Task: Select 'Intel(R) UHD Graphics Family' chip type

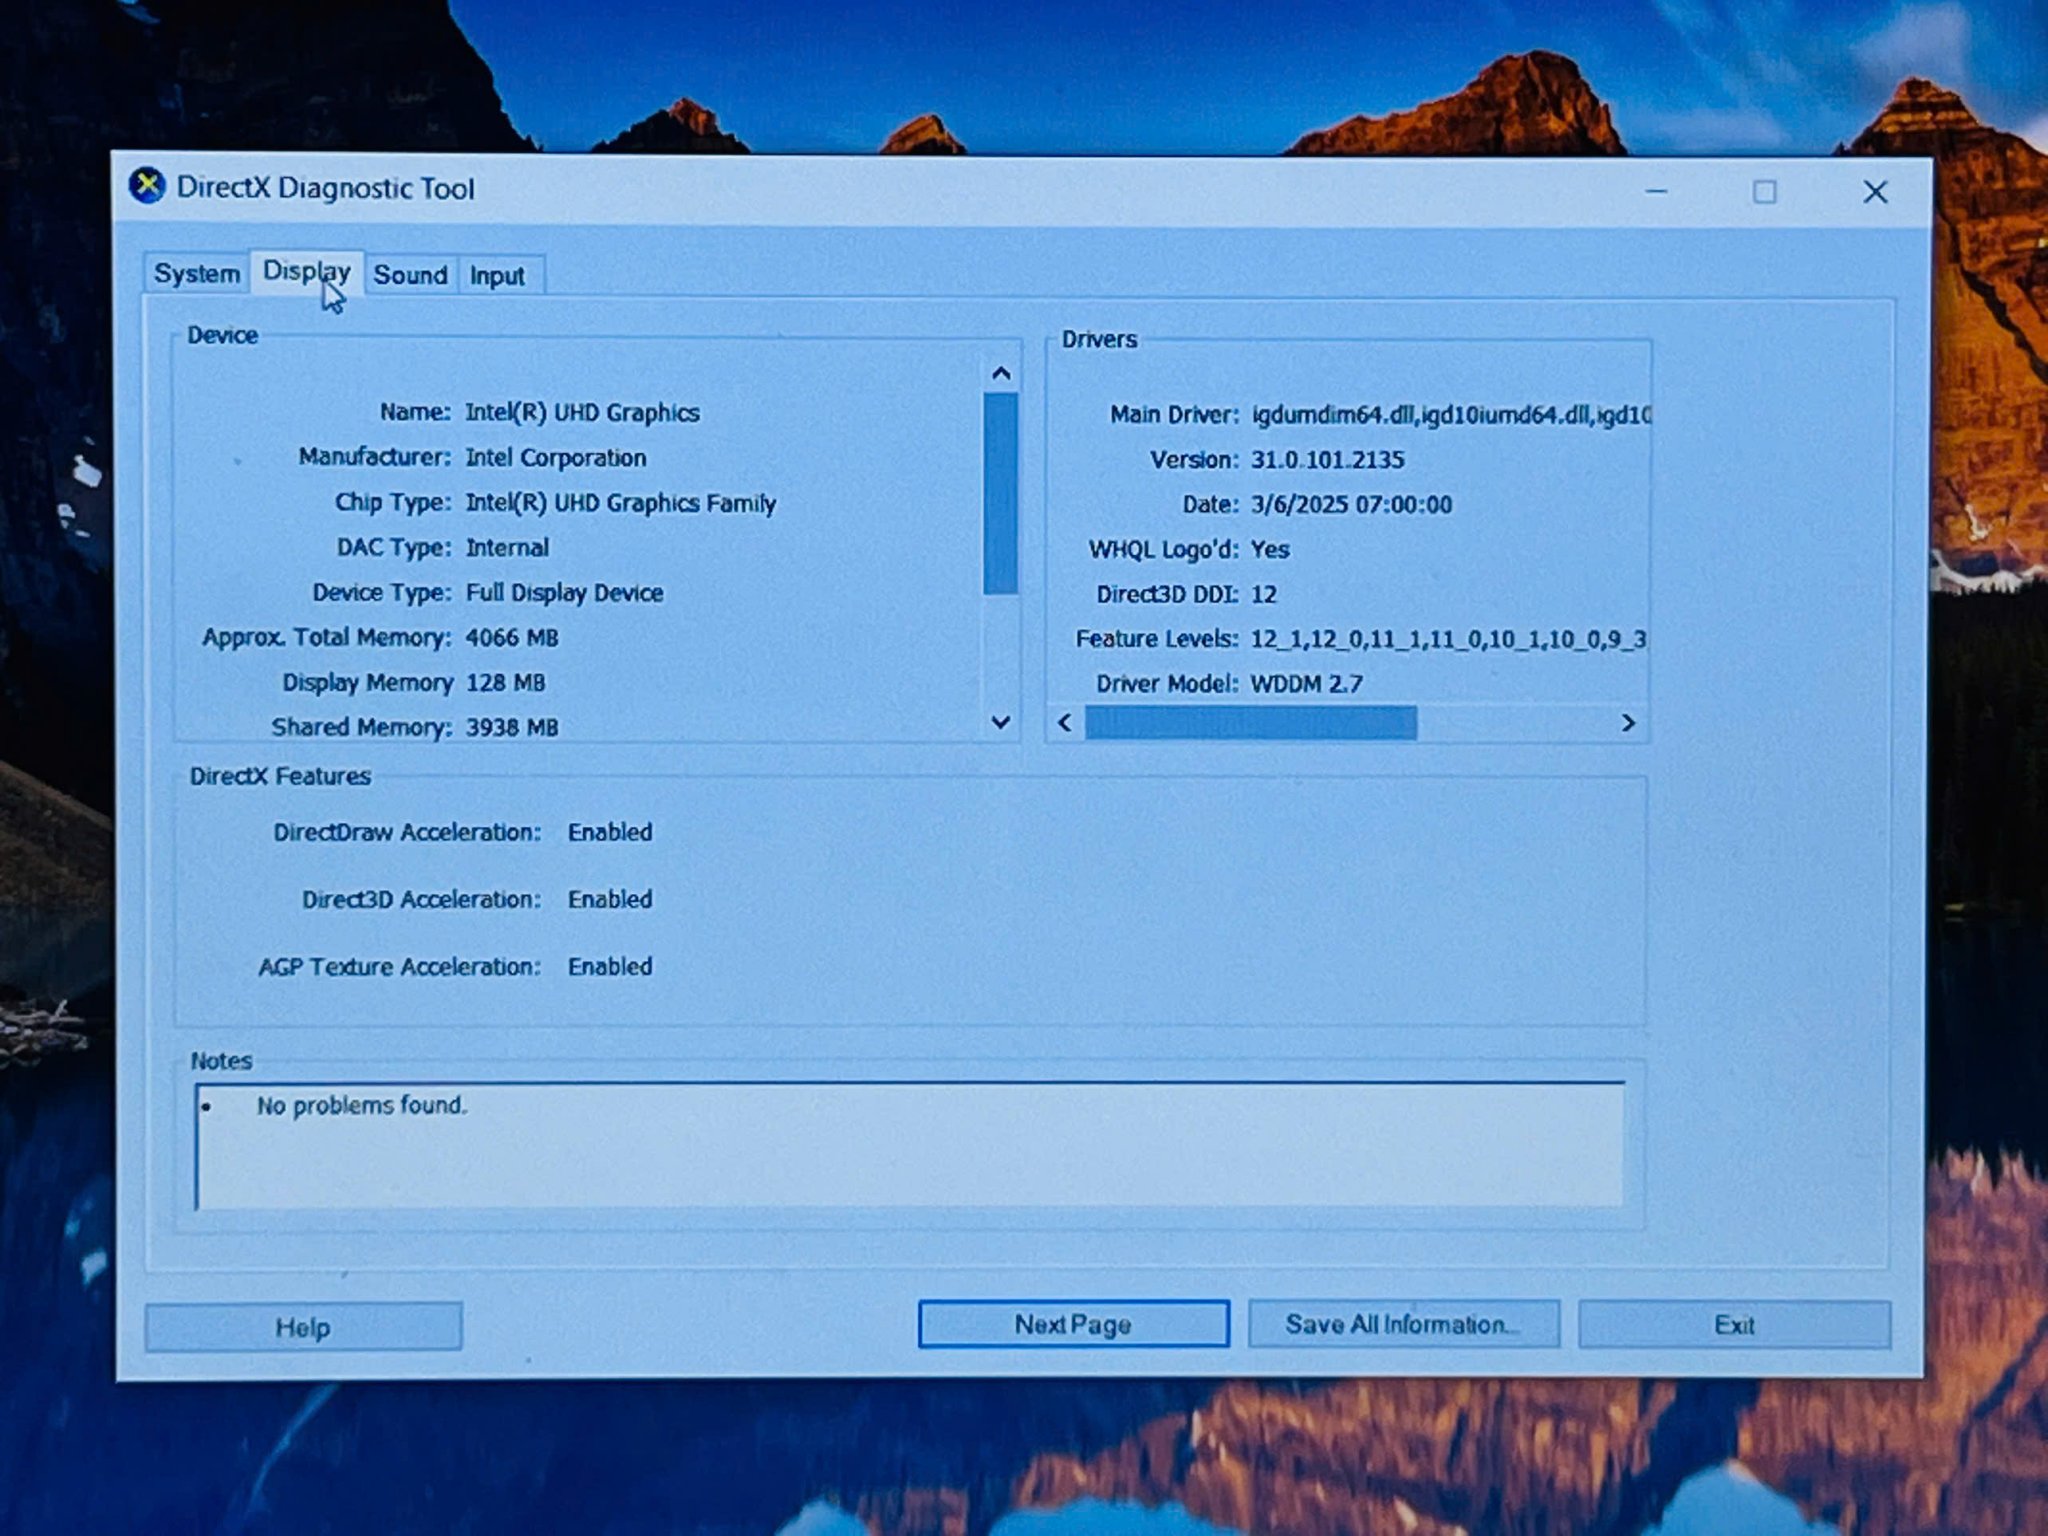Action: point(621,503)
